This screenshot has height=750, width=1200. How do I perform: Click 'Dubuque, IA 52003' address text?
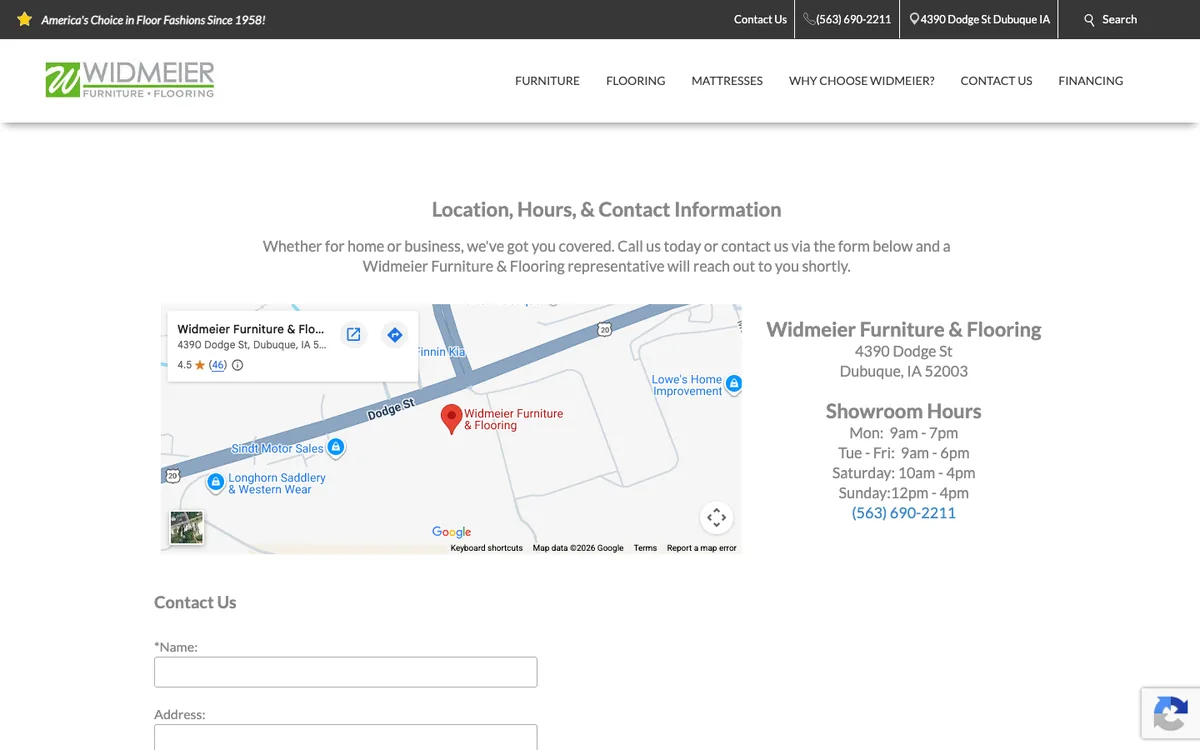point(904,371)
